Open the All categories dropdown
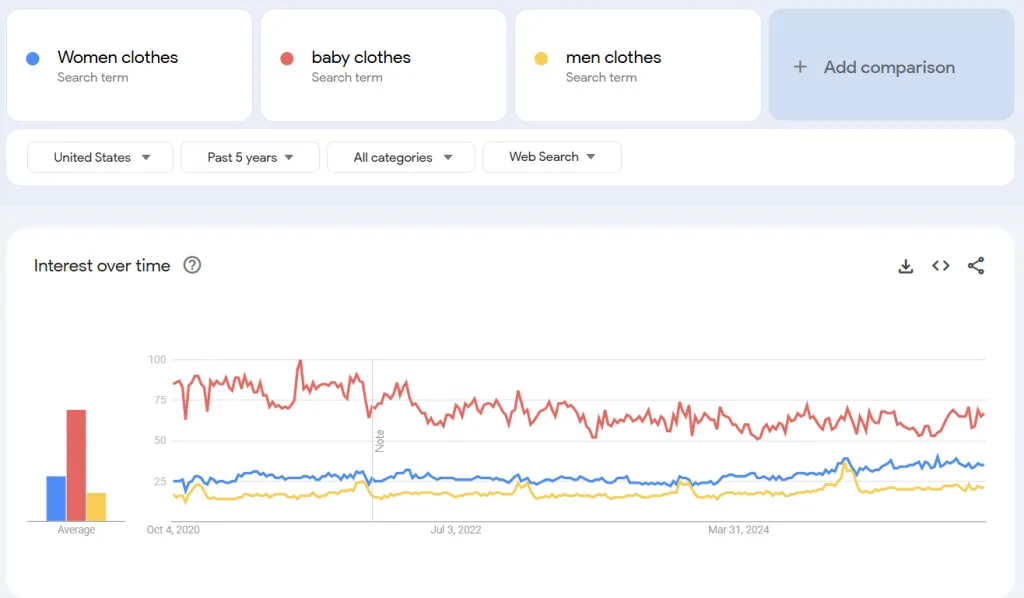 point(401,157)
